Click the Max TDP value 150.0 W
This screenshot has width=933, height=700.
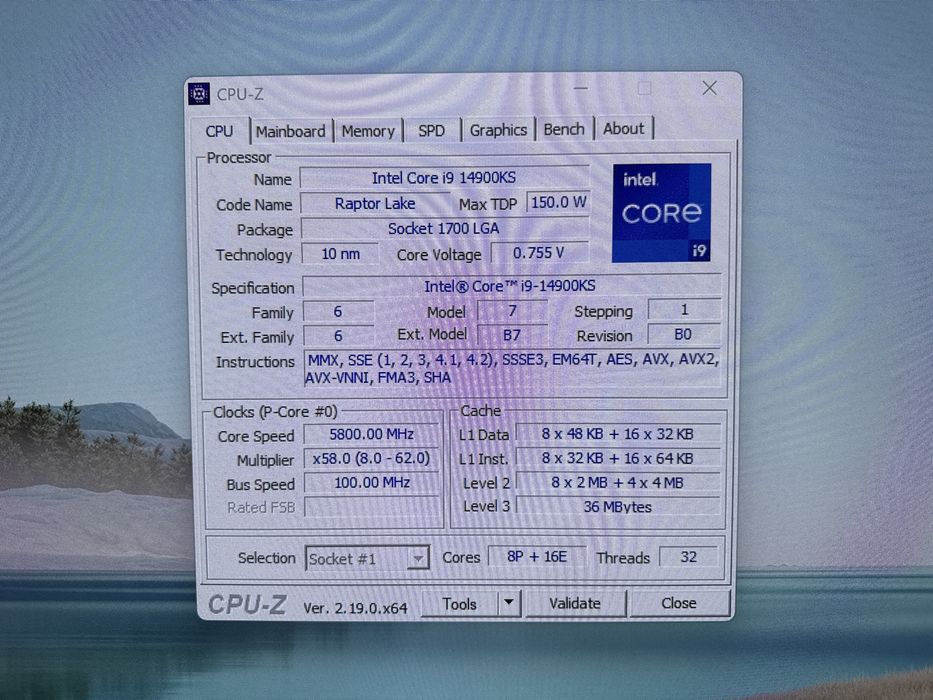558,202
